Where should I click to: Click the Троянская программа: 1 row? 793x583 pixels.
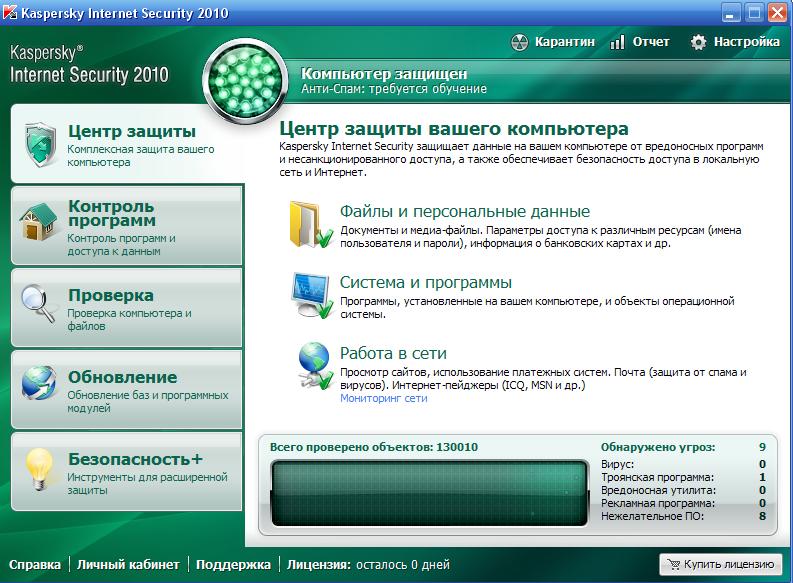(683, 477)
